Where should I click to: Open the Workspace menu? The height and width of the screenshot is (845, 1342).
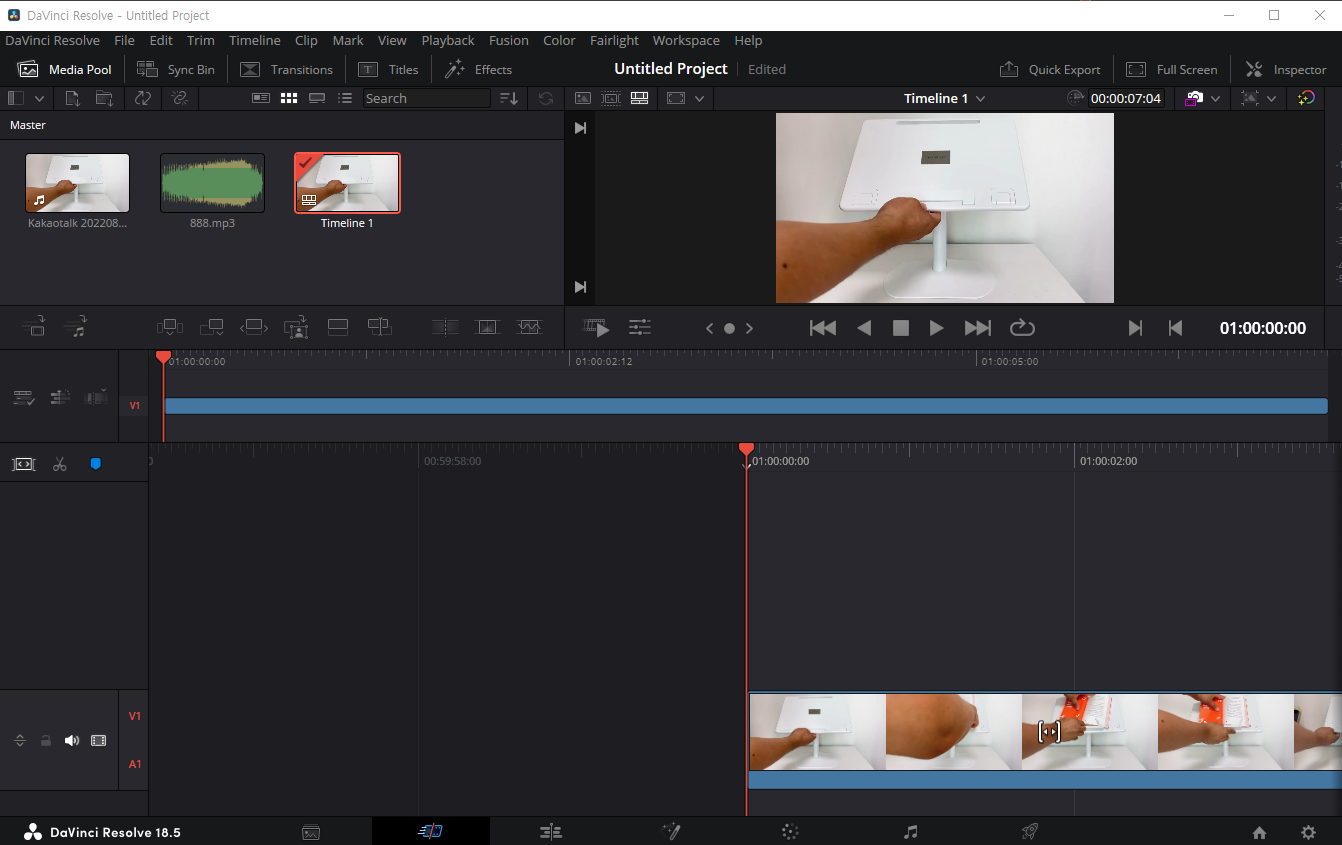coord(686,40)
